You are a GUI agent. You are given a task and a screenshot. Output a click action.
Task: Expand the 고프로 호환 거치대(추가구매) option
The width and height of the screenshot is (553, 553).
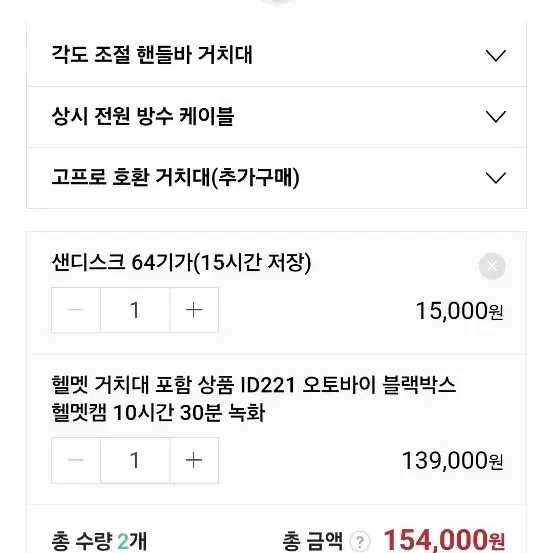coord(276,178)
